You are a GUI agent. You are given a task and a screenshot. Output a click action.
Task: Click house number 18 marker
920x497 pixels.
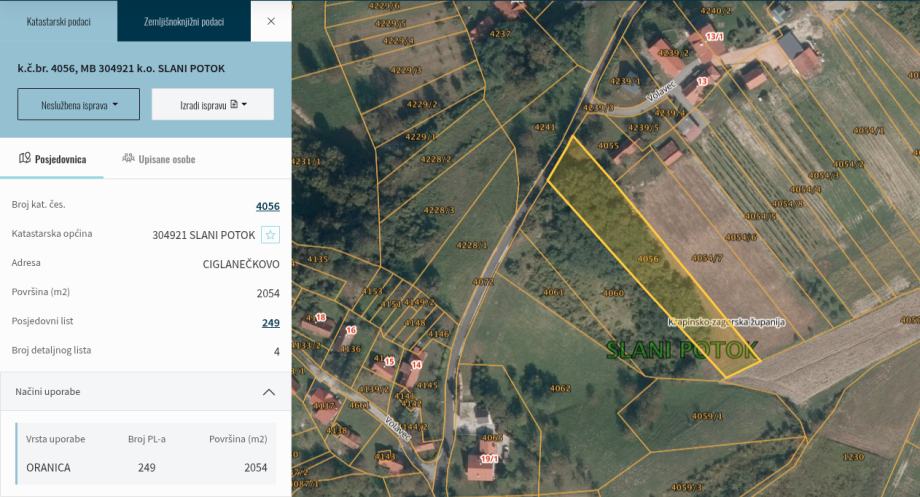[x=320, y=317]
